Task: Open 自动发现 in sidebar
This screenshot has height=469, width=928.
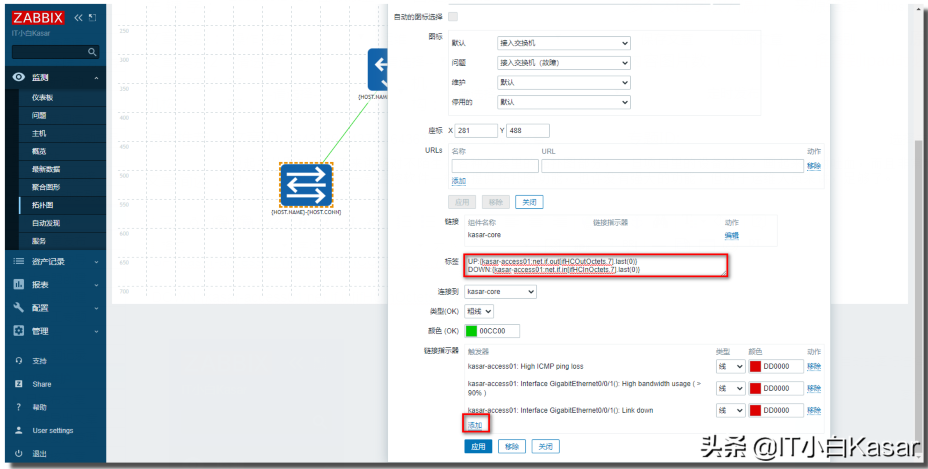Action: (46, 223)
